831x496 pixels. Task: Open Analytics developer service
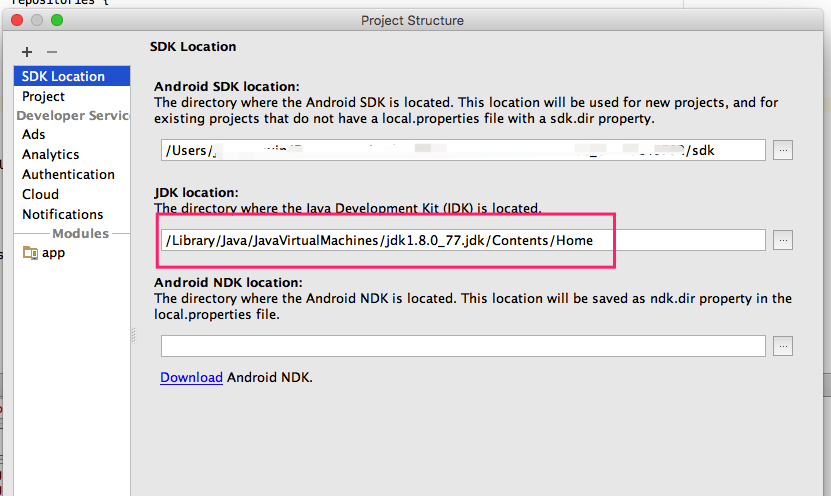(x=72, y=154)
